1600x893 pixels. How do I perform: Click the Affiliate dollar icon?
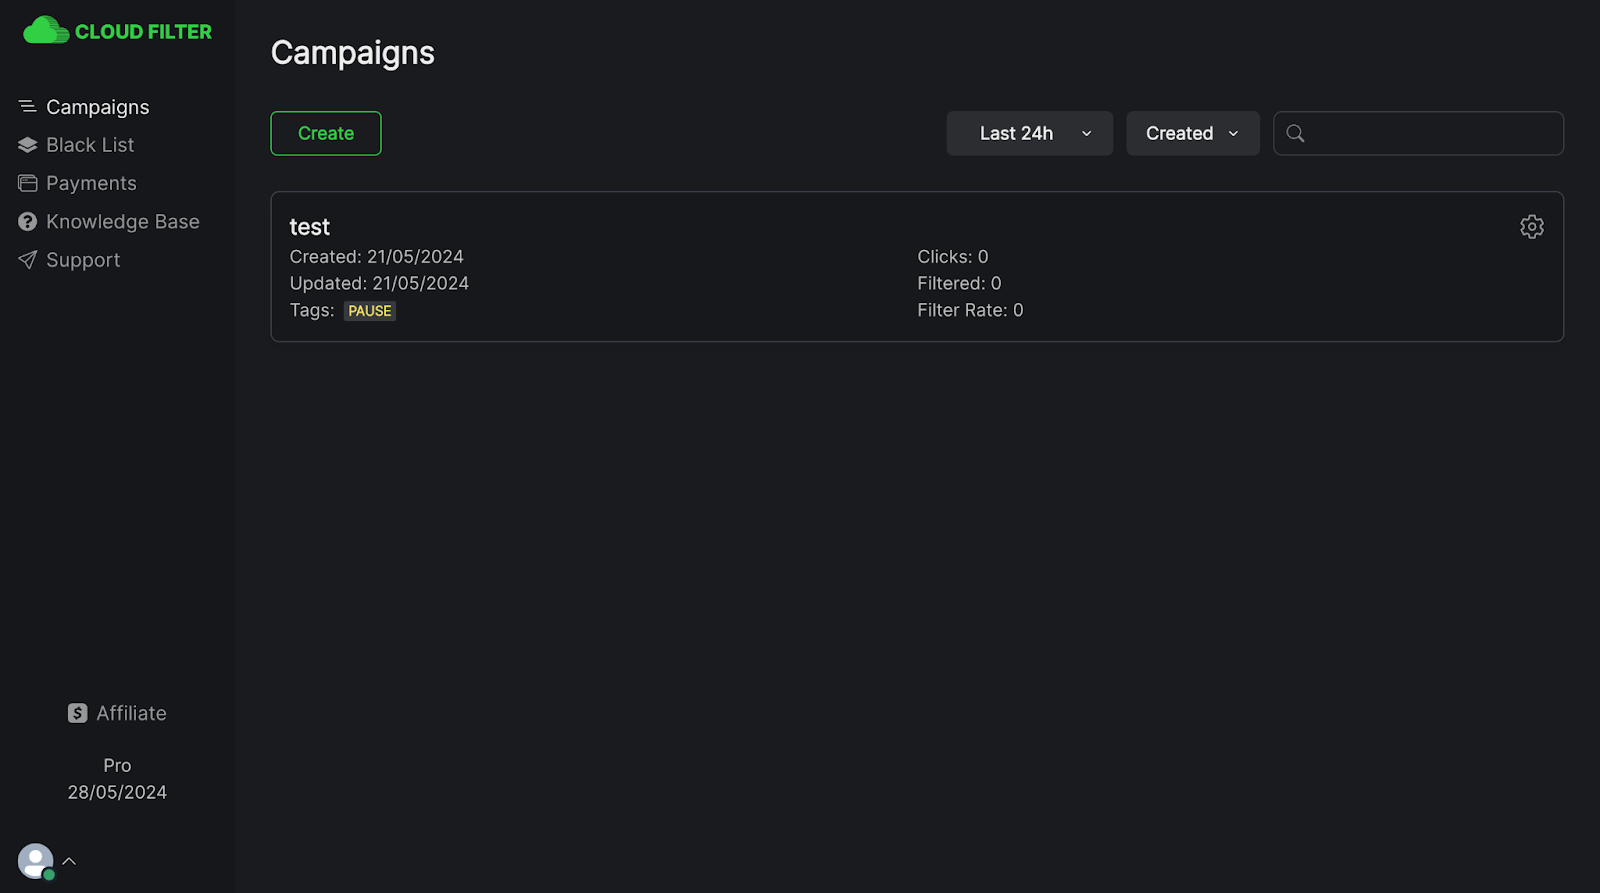78,713
